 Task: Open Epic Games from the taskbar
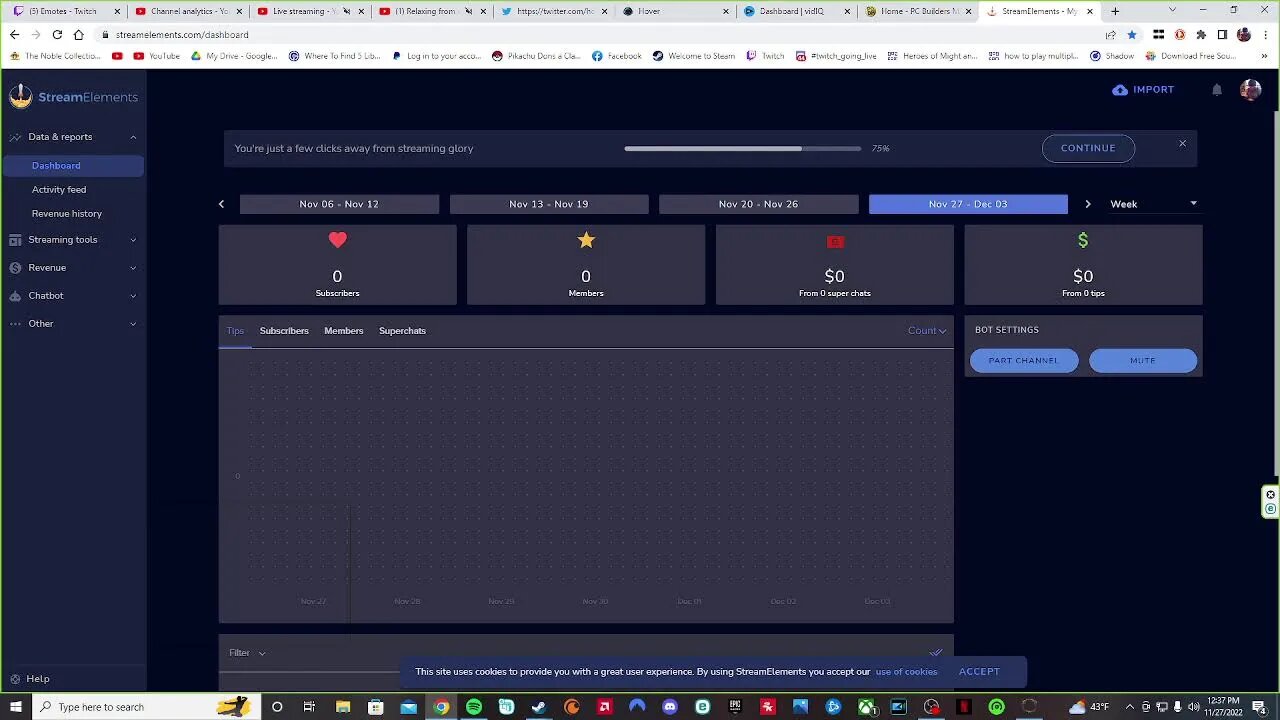(x=735, y=707)
